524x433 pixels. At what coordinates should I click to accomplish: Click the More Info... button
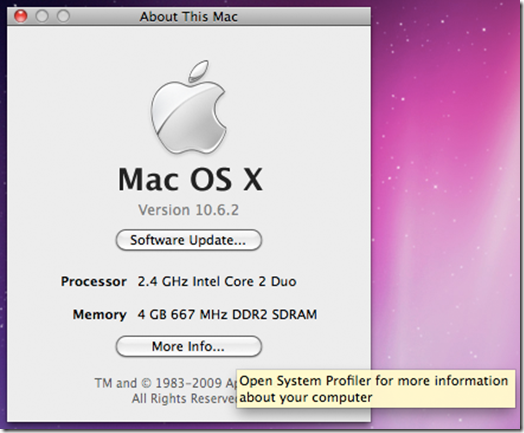pyautogui.click(x=188, y=346)
